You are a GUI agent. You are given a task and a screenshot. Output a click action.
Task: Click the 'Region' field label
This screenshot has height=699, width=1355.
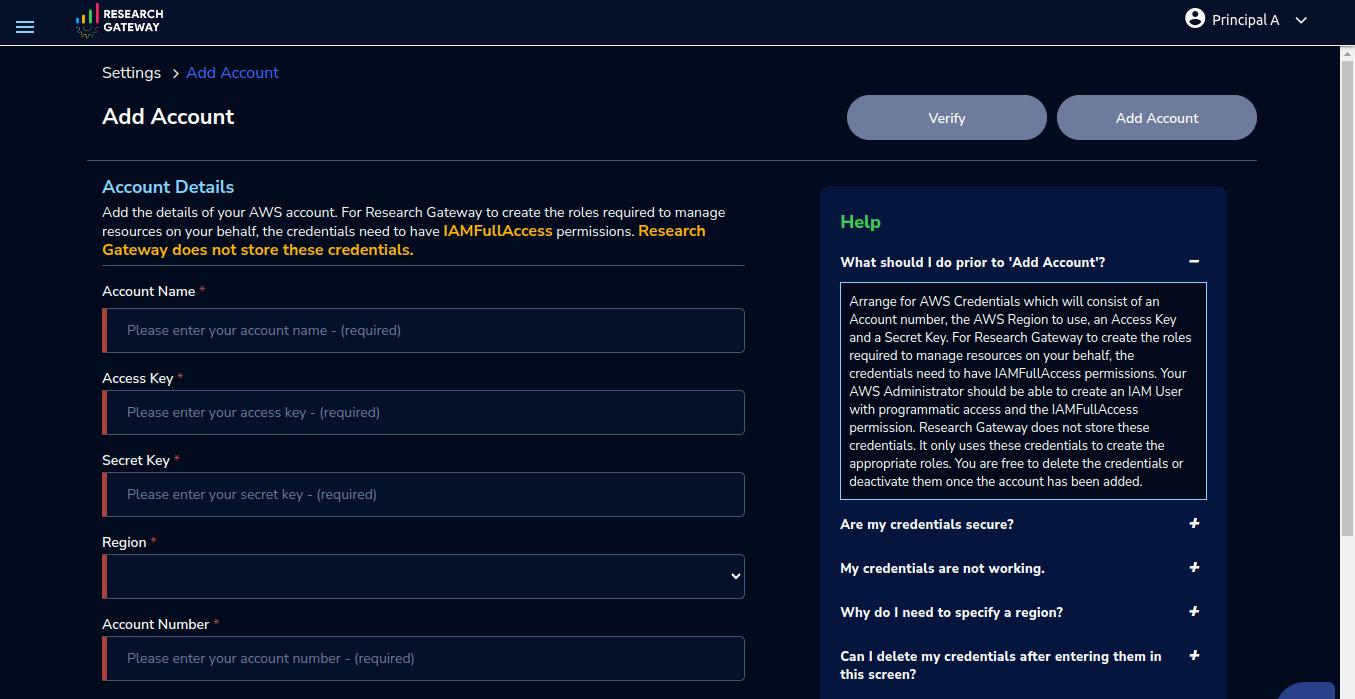[124, 542]
